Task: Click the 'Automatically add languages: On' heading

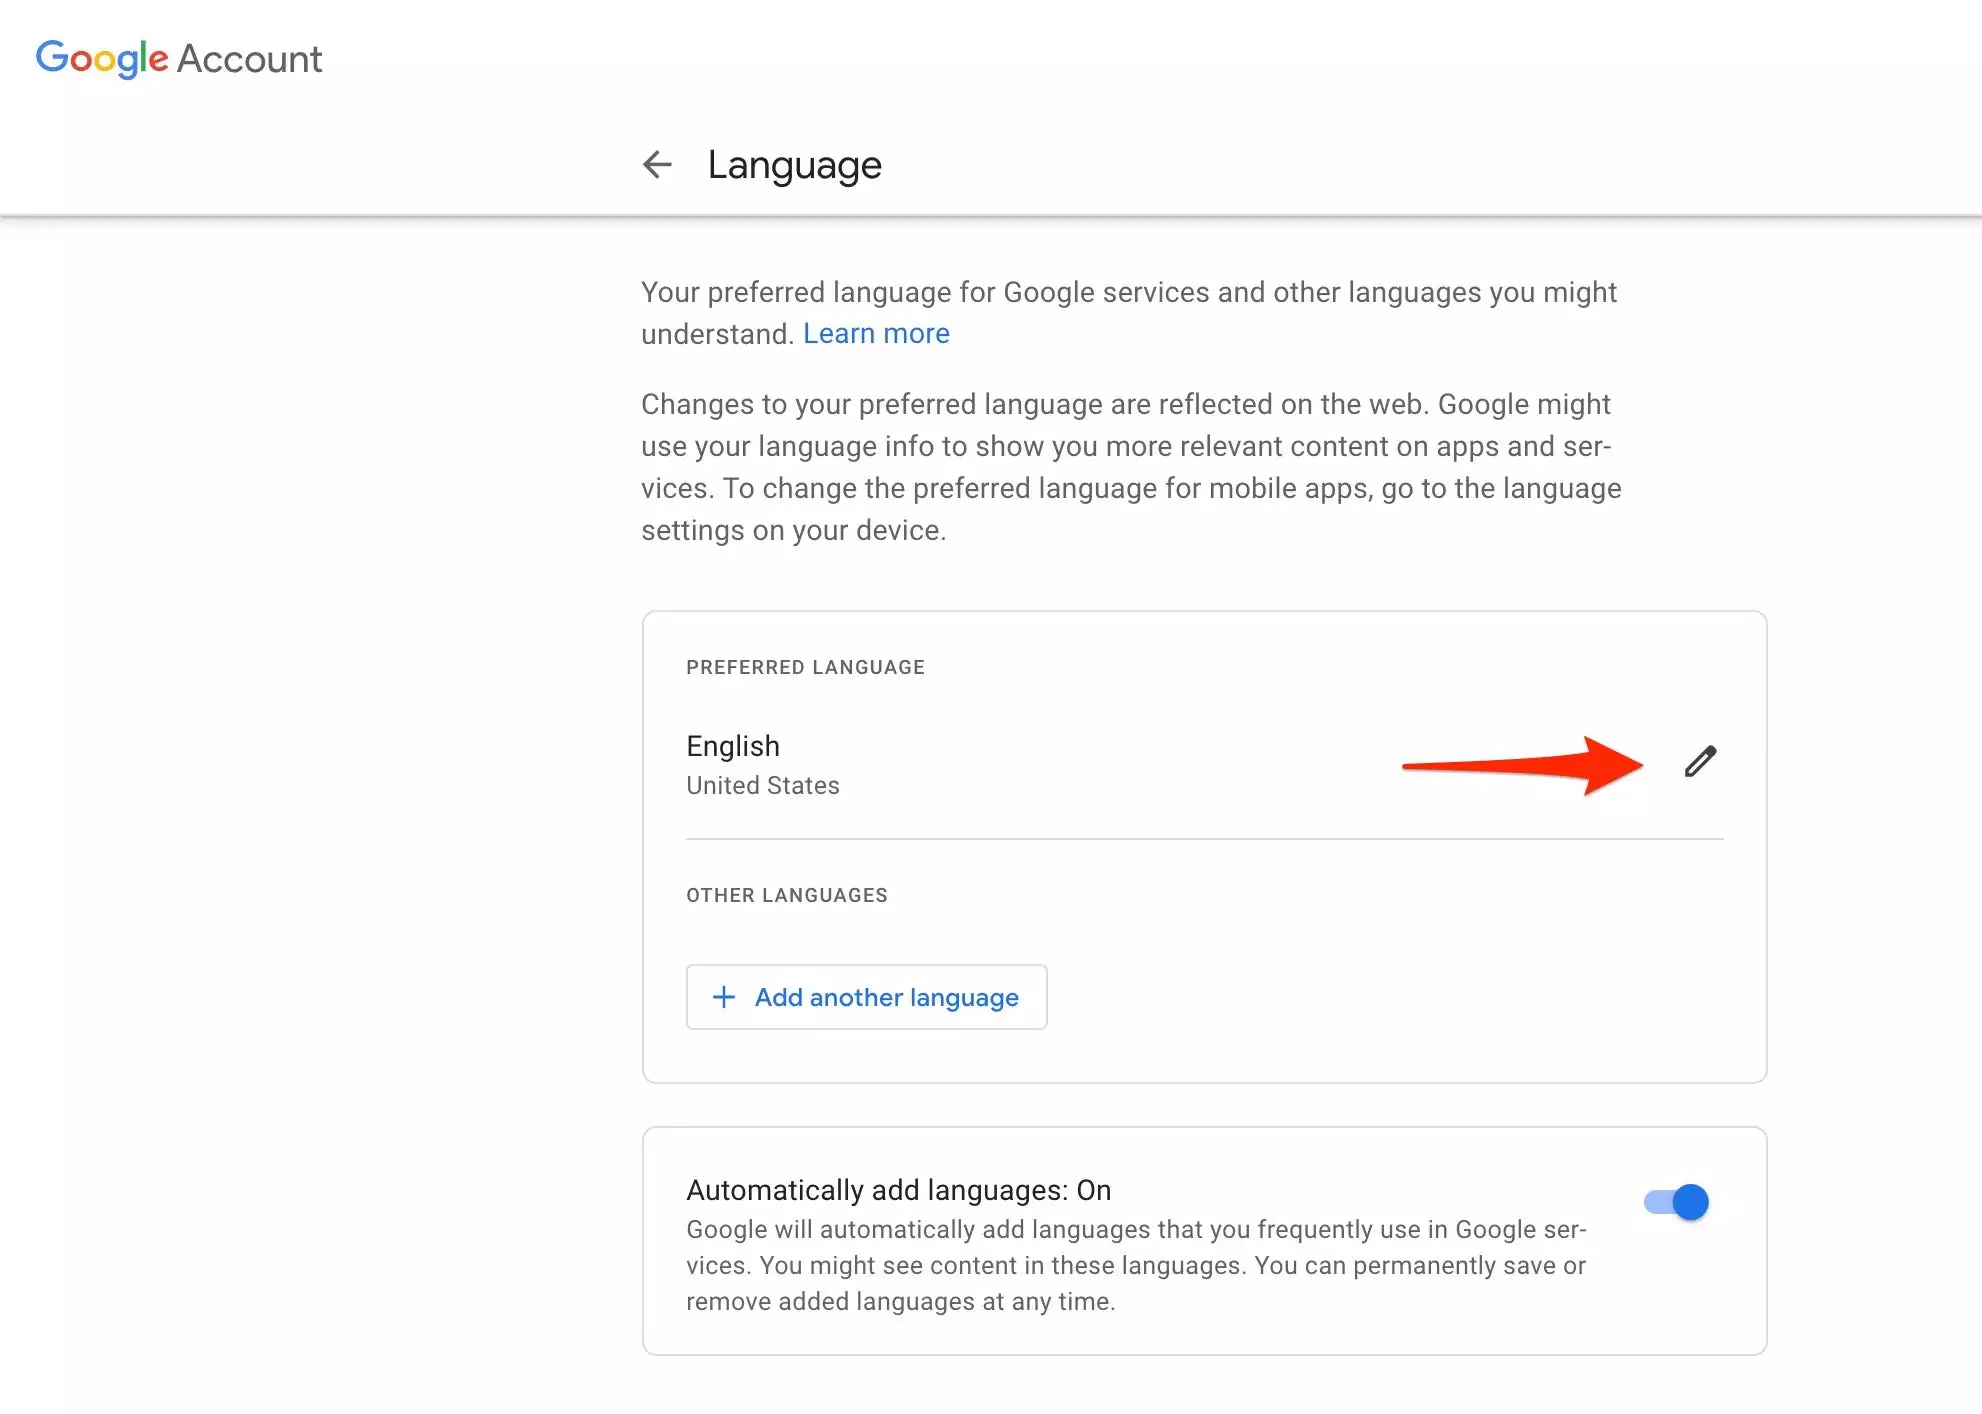Action: pos(898,1190)
